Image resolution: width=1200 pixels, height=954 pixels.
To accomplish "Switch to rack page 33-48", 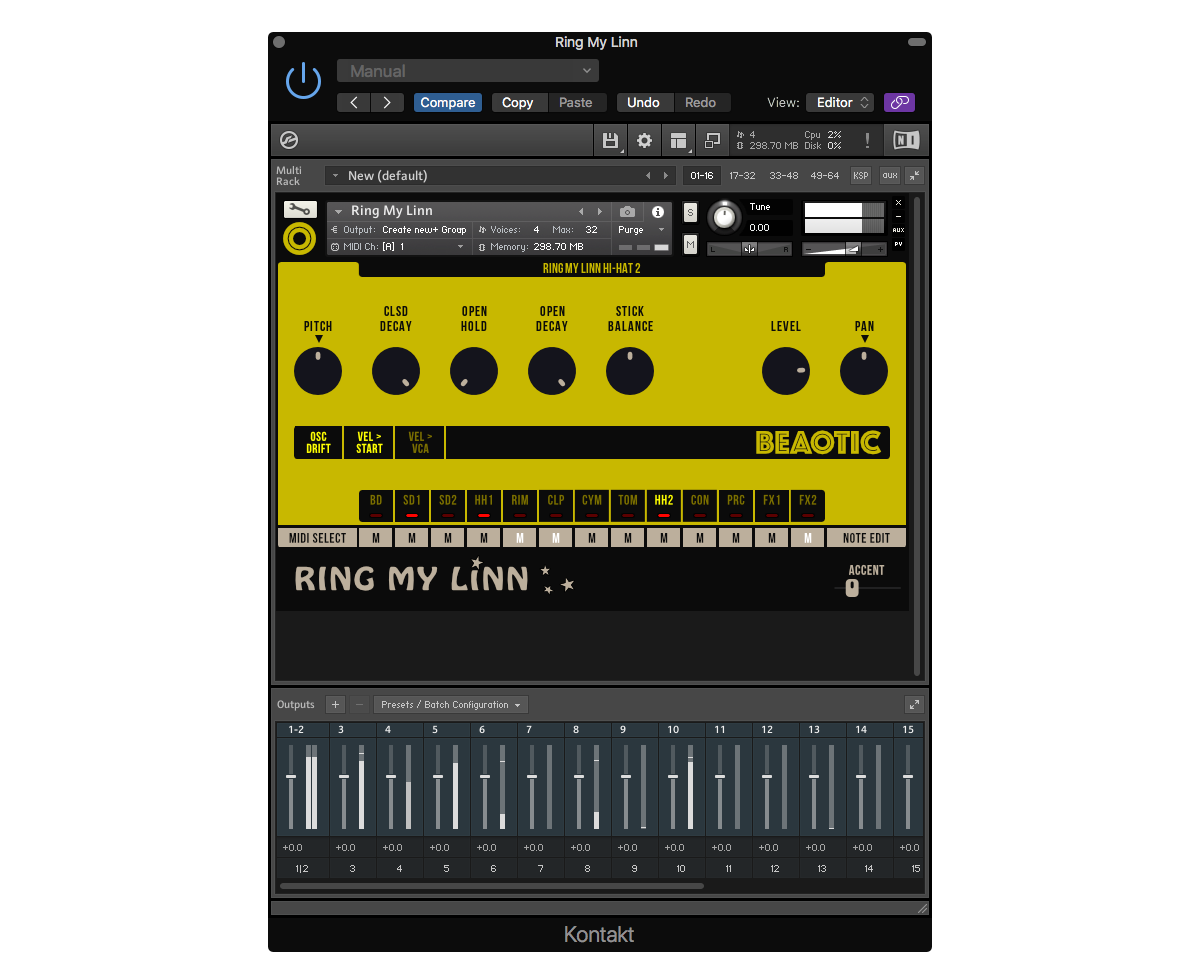I will 784,176.
